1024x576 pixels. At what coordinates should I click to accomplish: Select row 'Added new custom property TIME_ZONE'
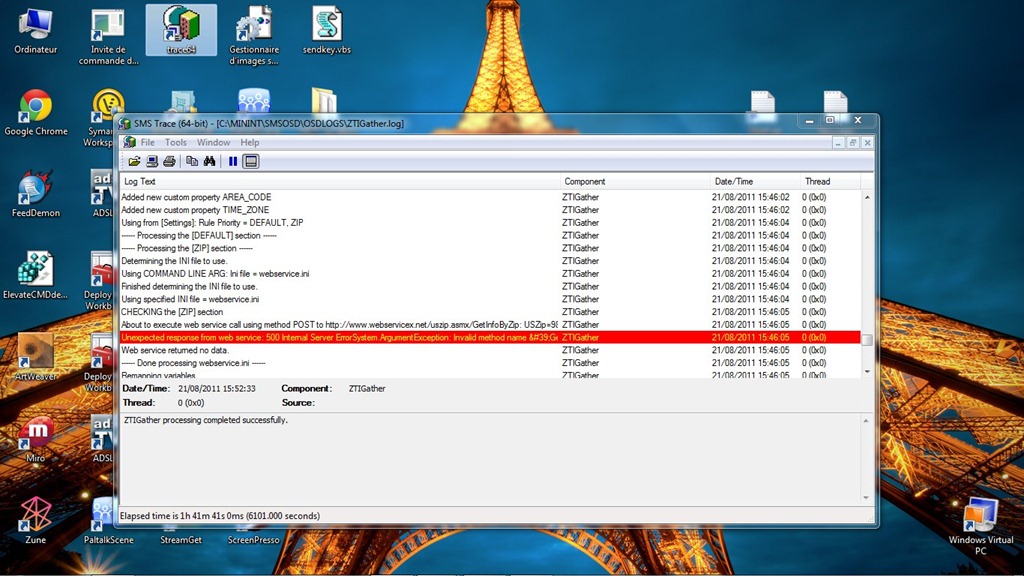coord(490,210)
